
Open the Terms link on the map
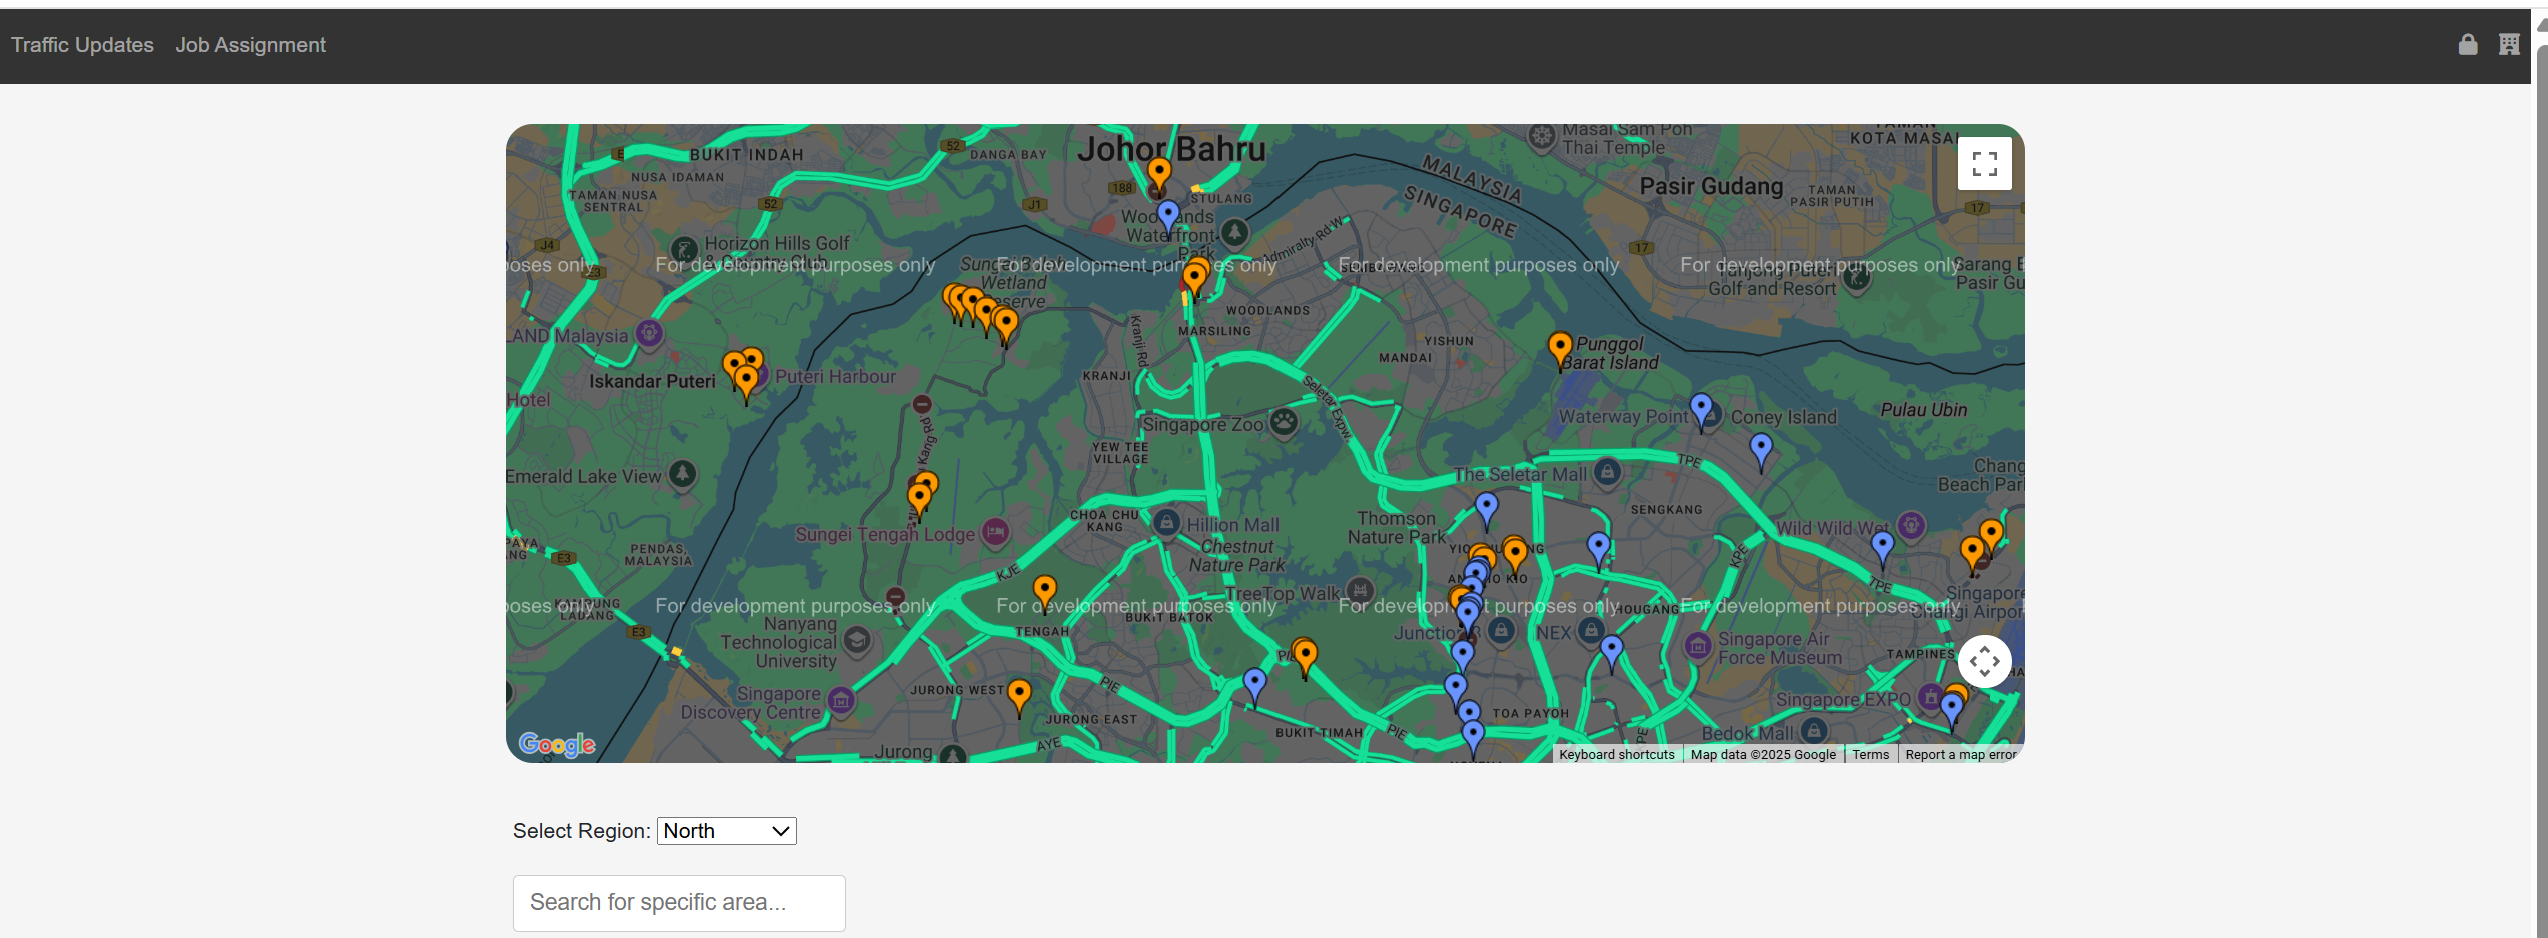click(x=1870, y=755)
